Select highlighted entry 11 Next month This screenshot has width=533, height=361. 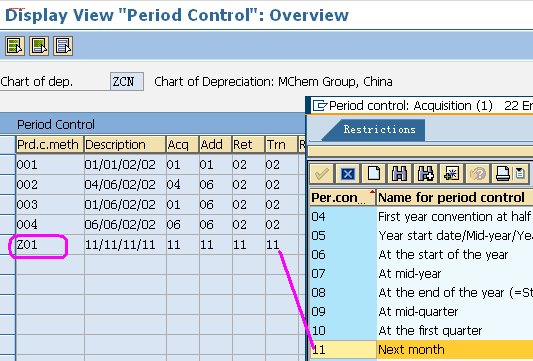[x=422, y=349]
